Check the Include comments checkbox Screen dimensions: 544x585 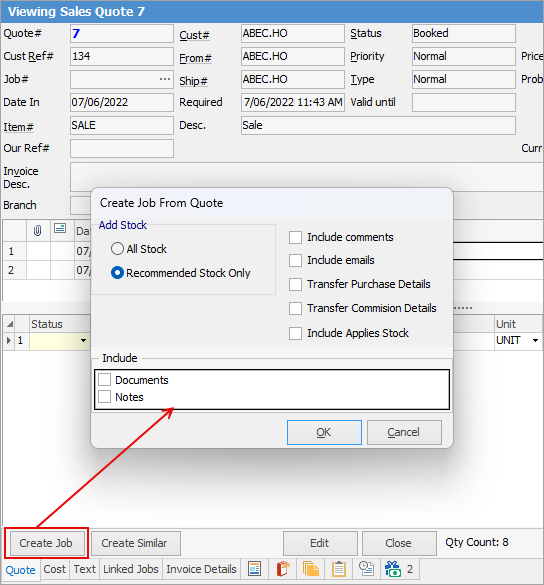[x=295, y=237]
